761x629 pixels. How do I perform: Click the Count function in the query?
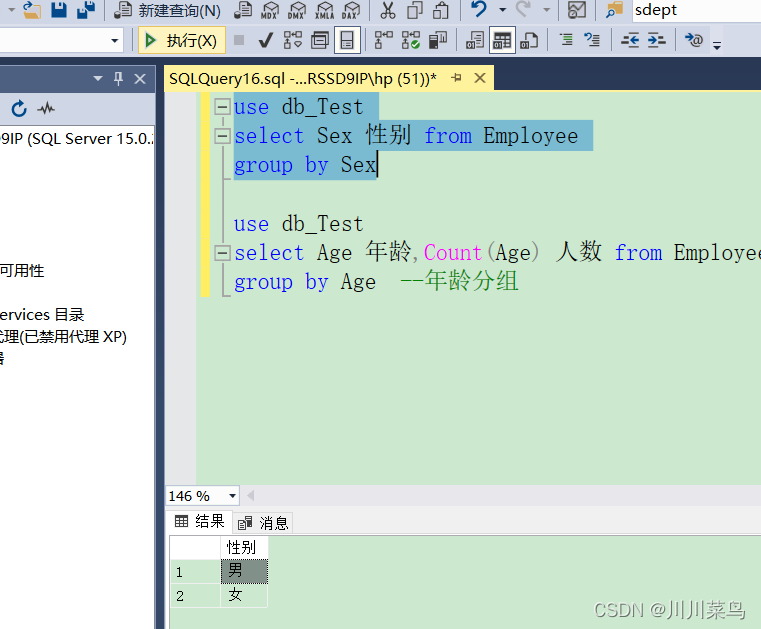(453, 253)
